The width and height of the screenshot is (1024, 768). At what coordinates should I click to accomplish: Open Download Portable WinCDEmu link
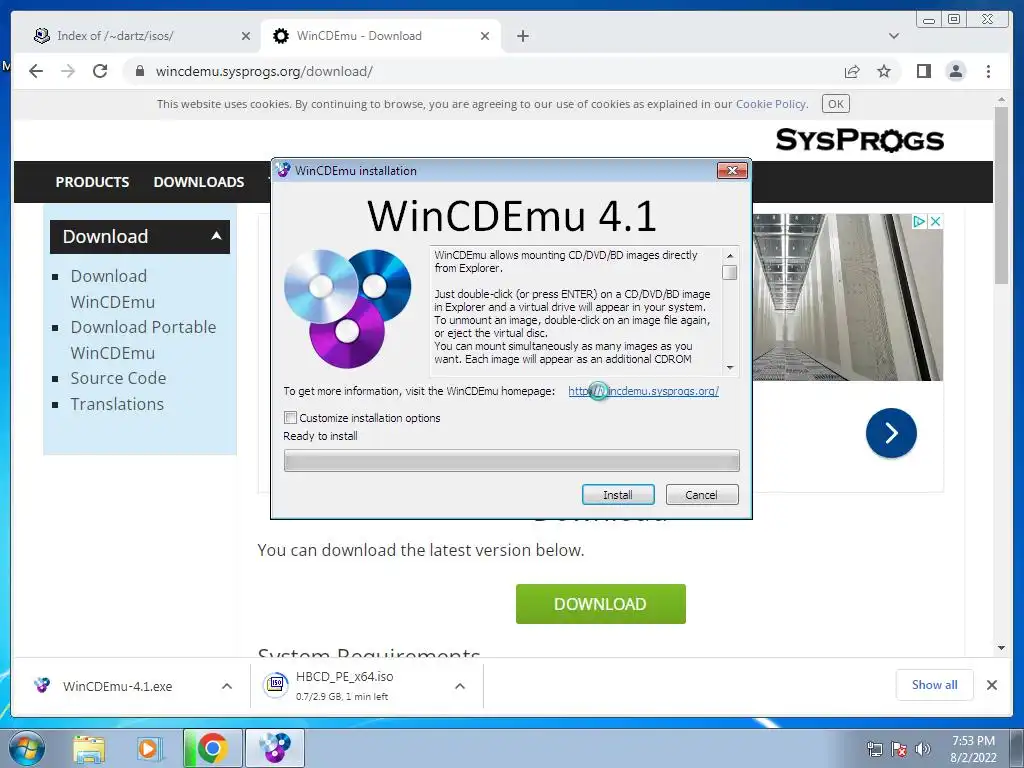[x=143, y=340]
